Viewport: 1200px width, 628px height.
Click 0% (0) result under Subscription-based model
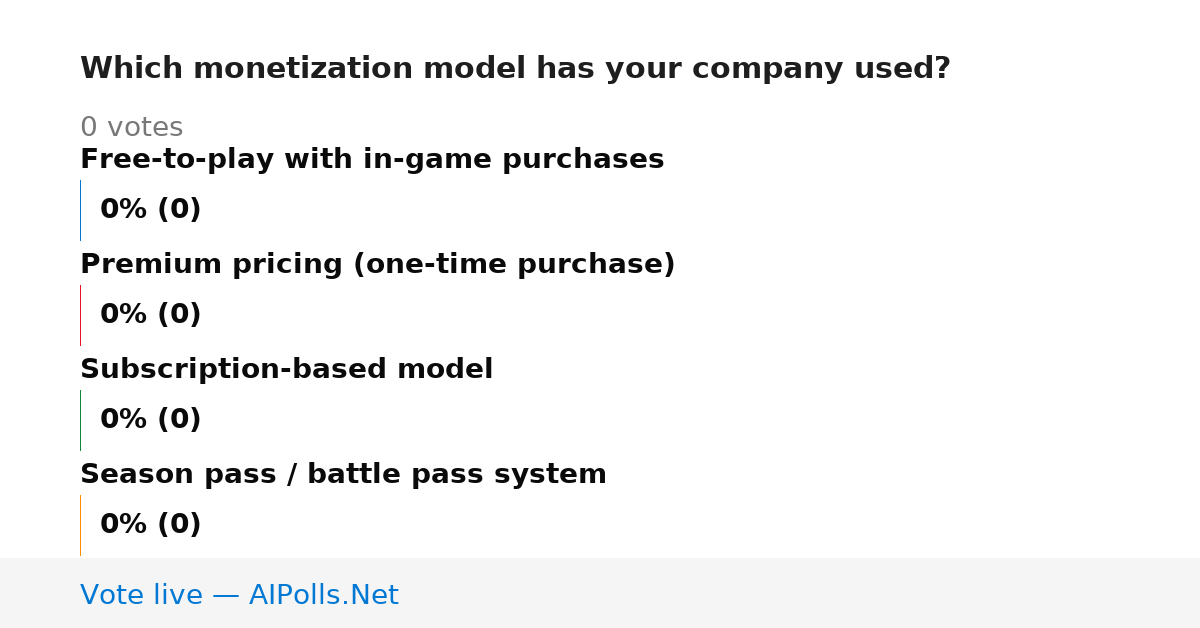pos(151,420)
